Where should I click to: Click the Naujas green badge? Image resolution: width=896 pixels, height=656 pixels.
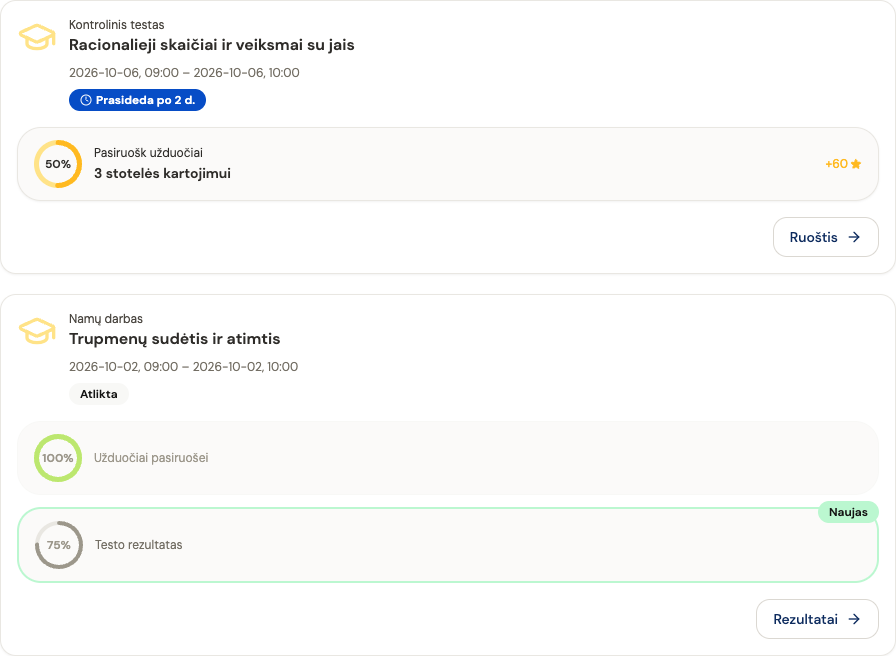pos(848,512)
